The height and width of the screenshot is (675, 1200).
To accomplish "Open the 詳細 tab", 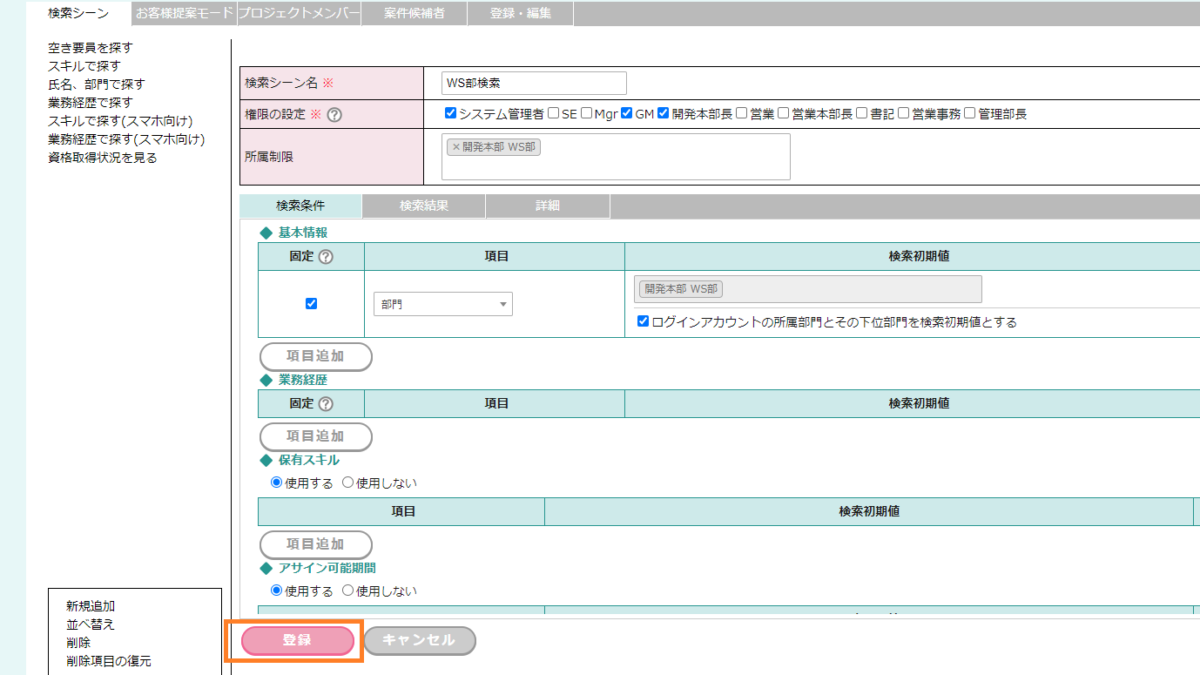I will [547, 206].
